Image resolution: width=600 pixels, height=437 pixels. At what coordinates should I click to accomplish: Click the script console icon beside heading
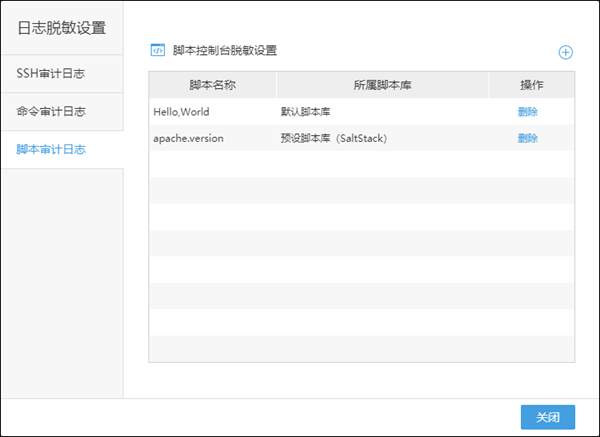(157, 50)
